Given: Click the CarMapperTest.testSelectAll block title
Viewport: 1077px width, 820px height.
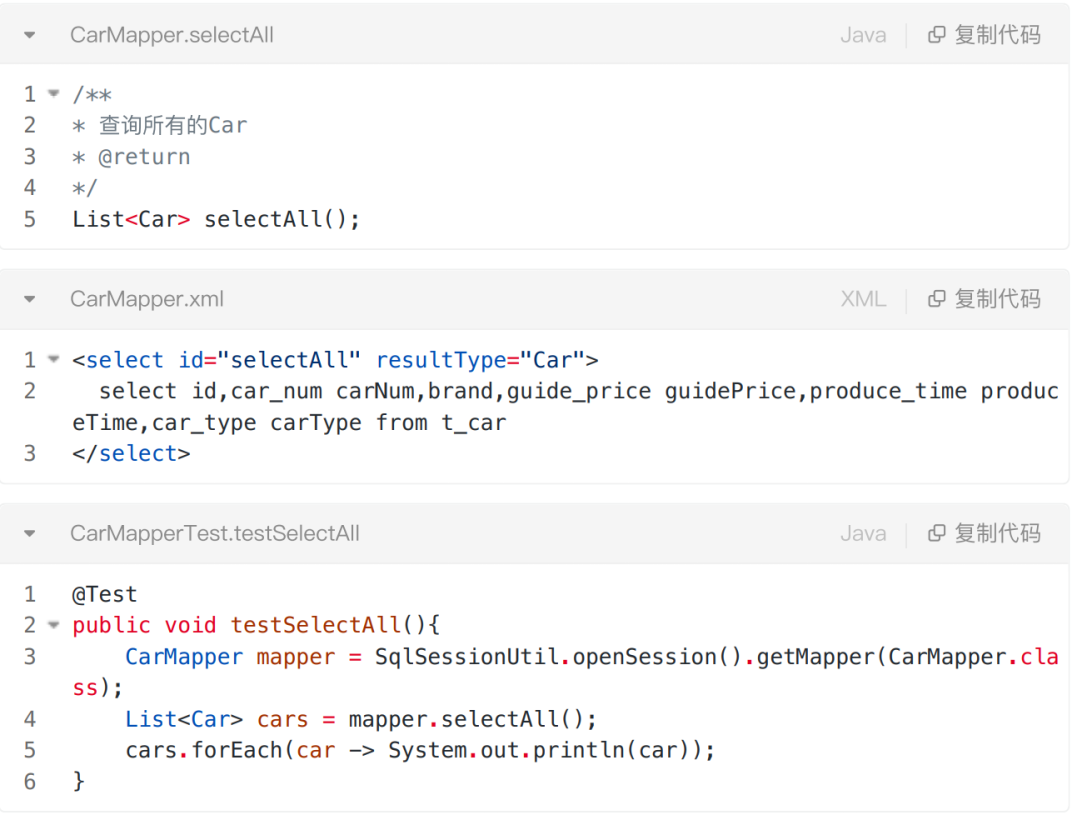Looking at the screenshot, I should 214,533.
